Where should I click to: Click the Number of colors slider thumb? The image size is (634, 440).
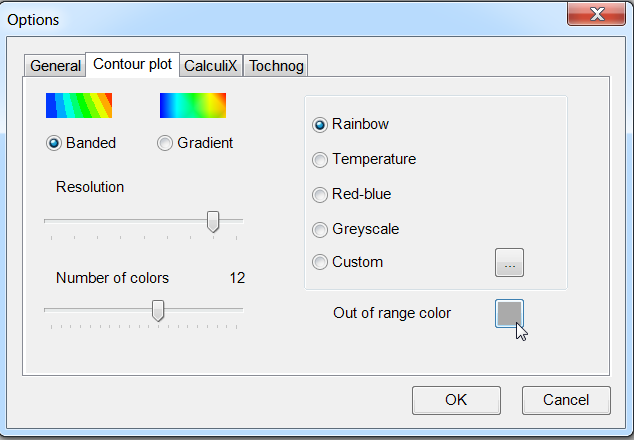tap(158, 311)
